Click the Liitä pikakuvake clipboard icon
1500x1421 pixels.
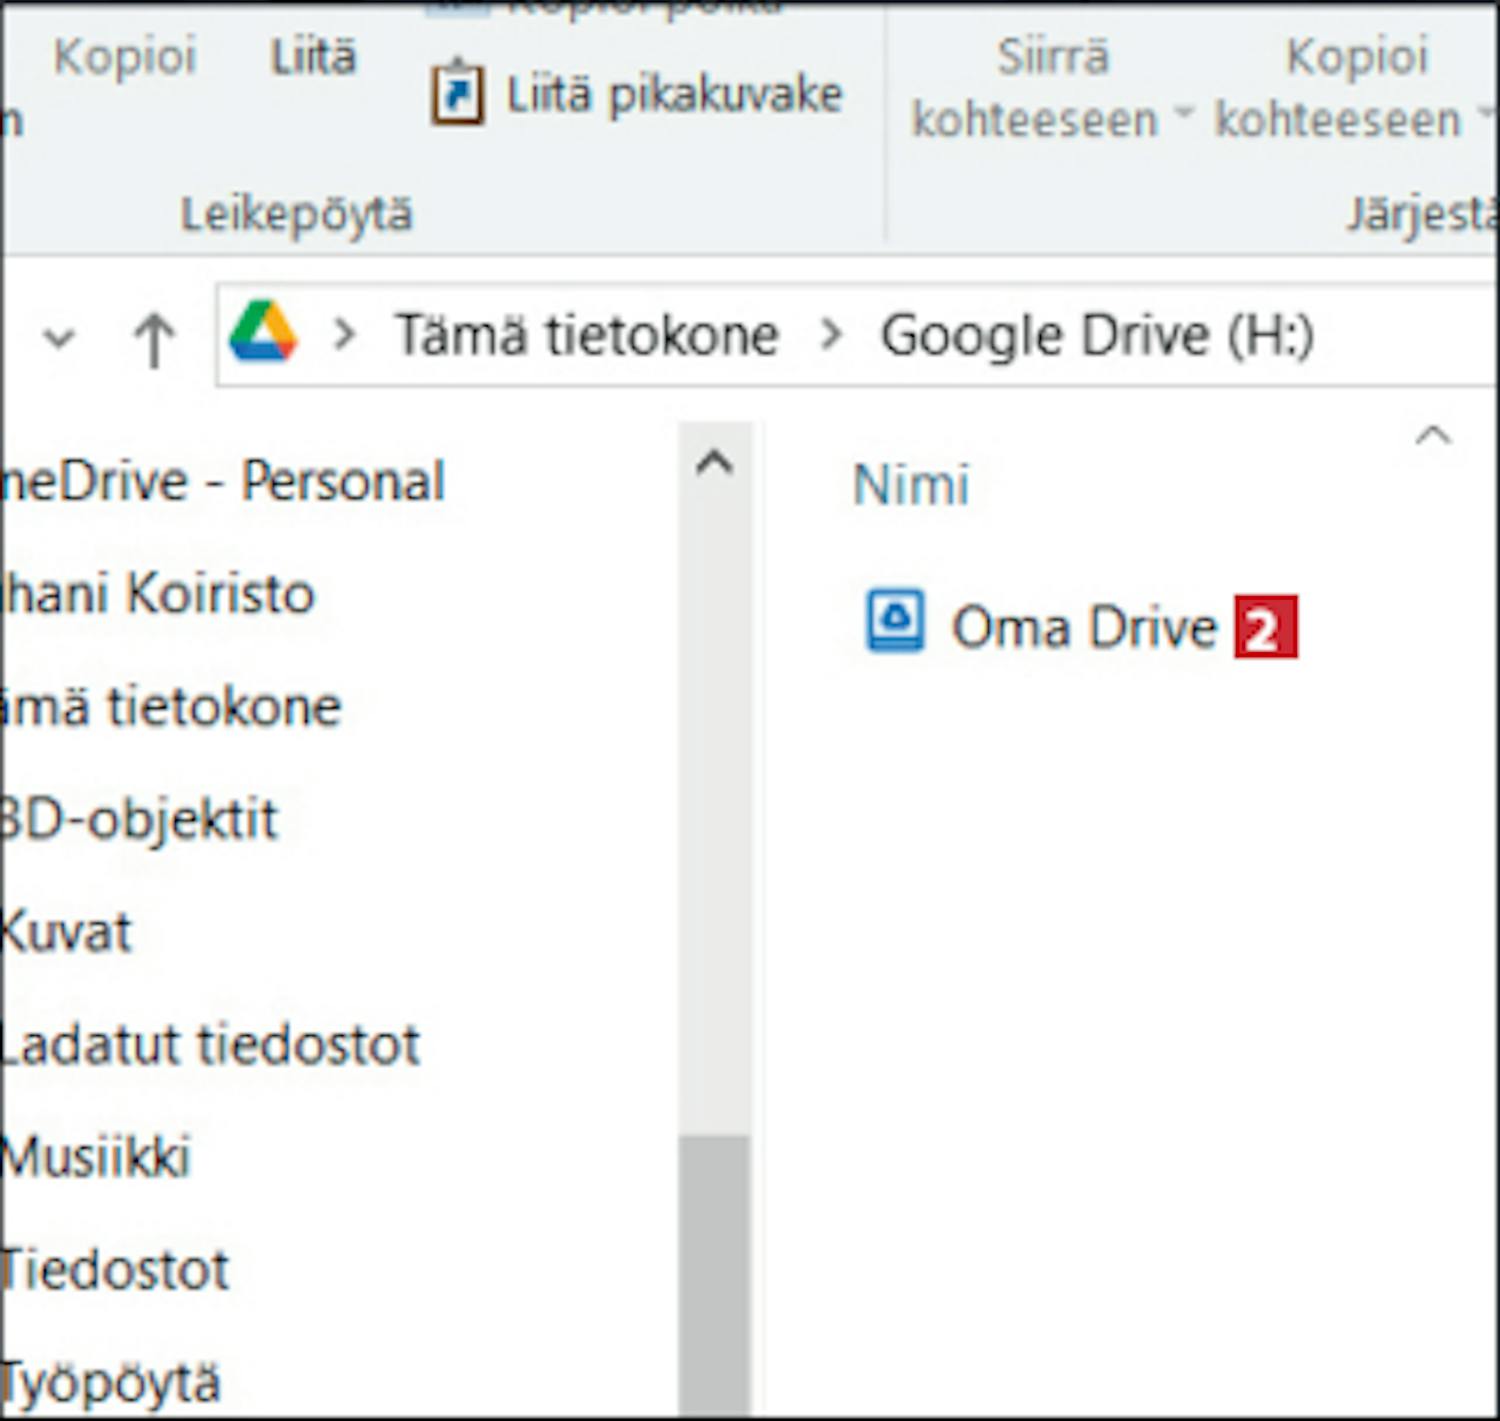pyautogui.click(x=458, y=94)
